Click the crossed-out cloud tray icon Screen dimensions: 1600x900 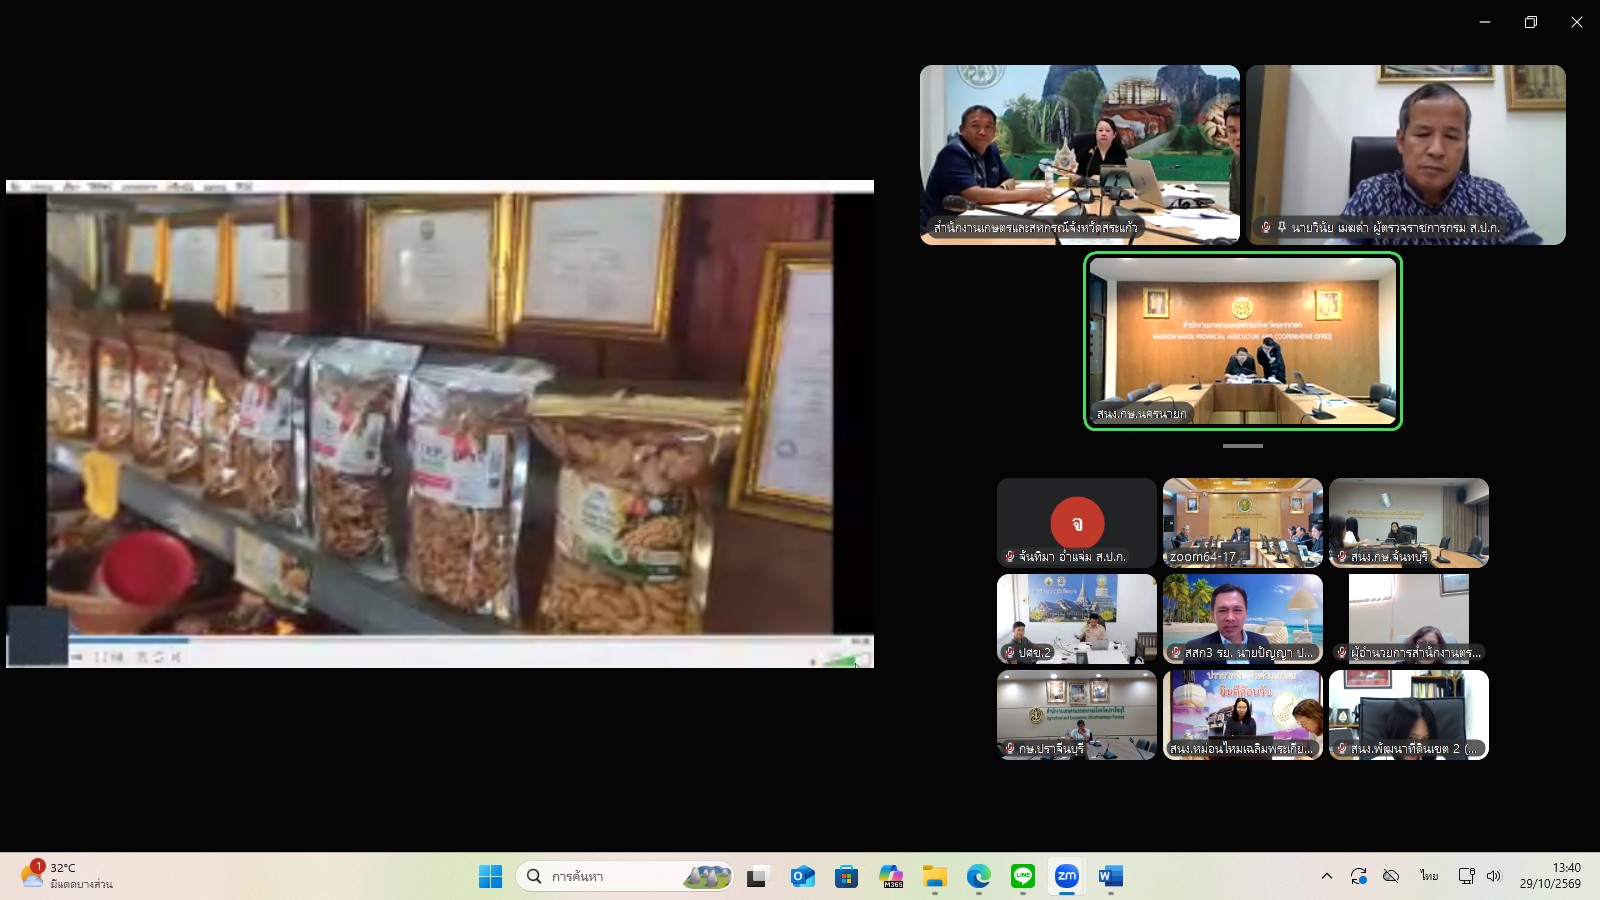[1391, 877]
